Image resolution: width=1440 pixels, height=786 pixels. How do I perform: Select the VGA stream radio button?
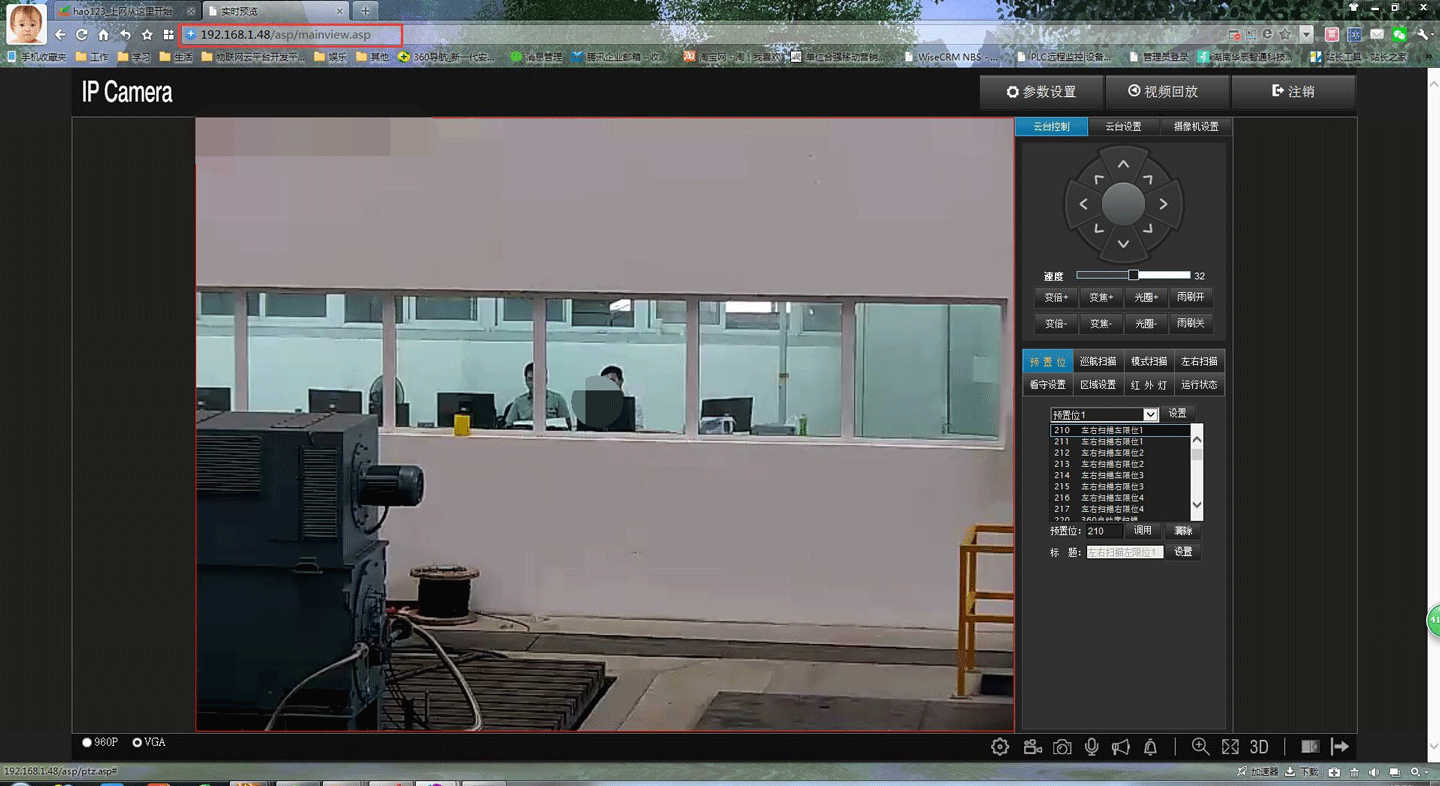click(137, 742)
